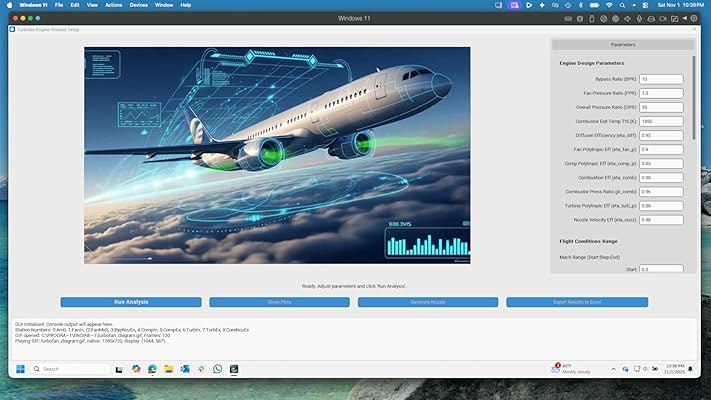Open the notification bell in system tray

[690, 368]
